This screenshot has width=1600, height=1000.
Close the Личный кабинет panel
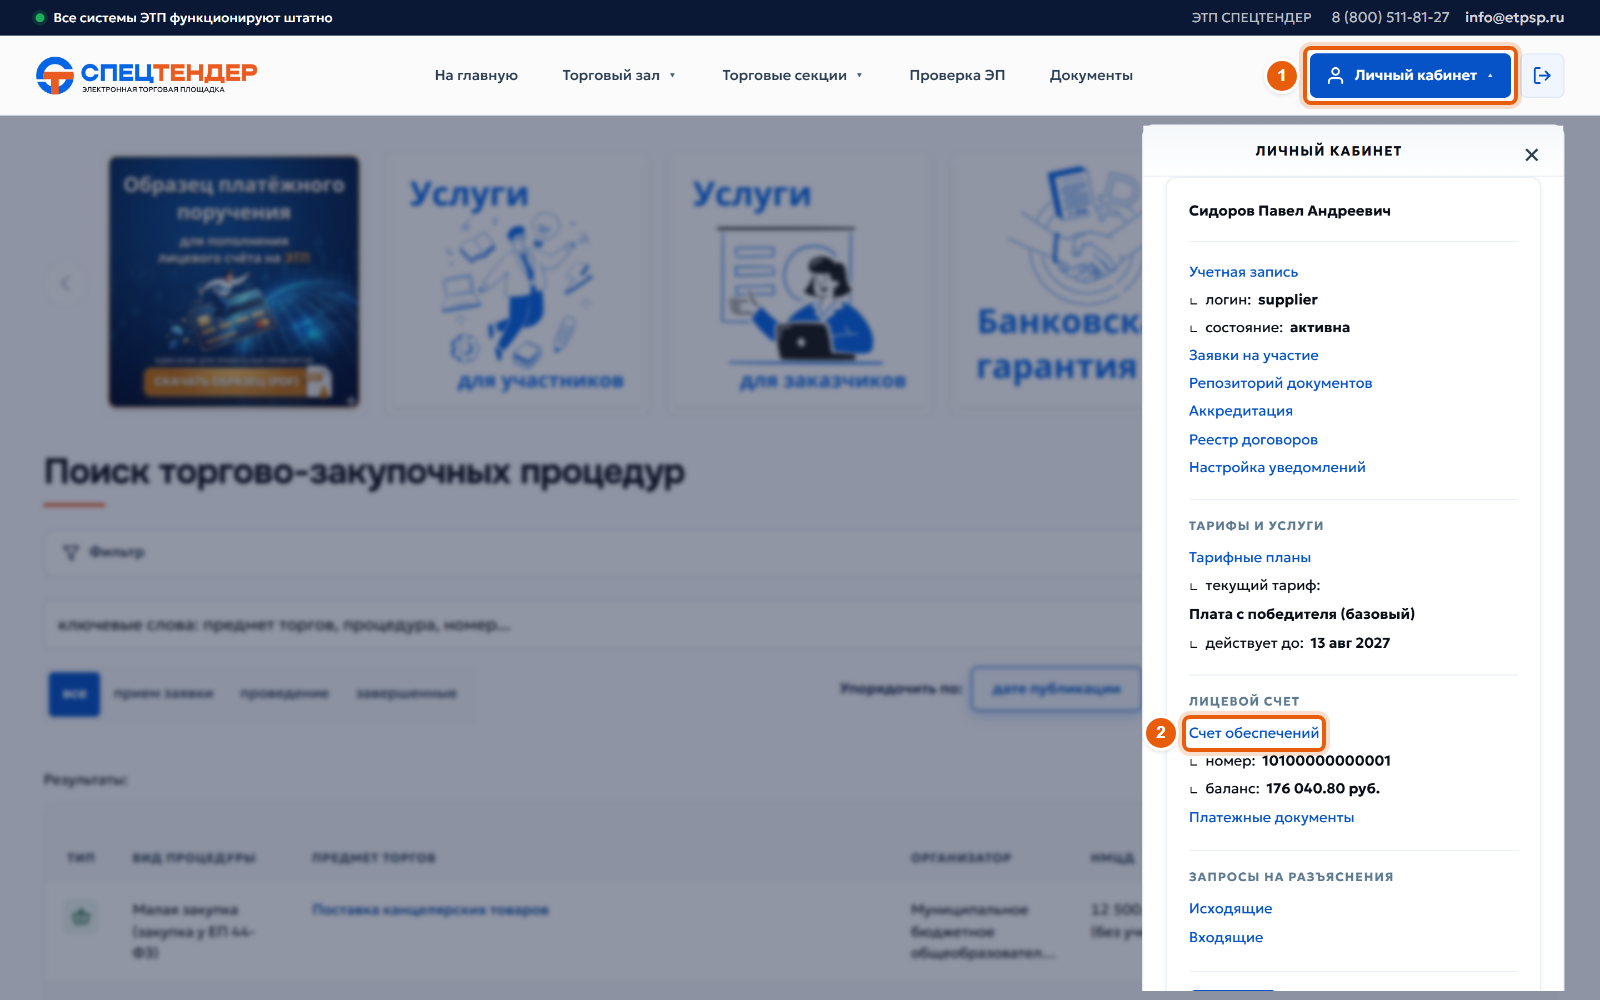pyautogui.click(x=1531, y=155)
